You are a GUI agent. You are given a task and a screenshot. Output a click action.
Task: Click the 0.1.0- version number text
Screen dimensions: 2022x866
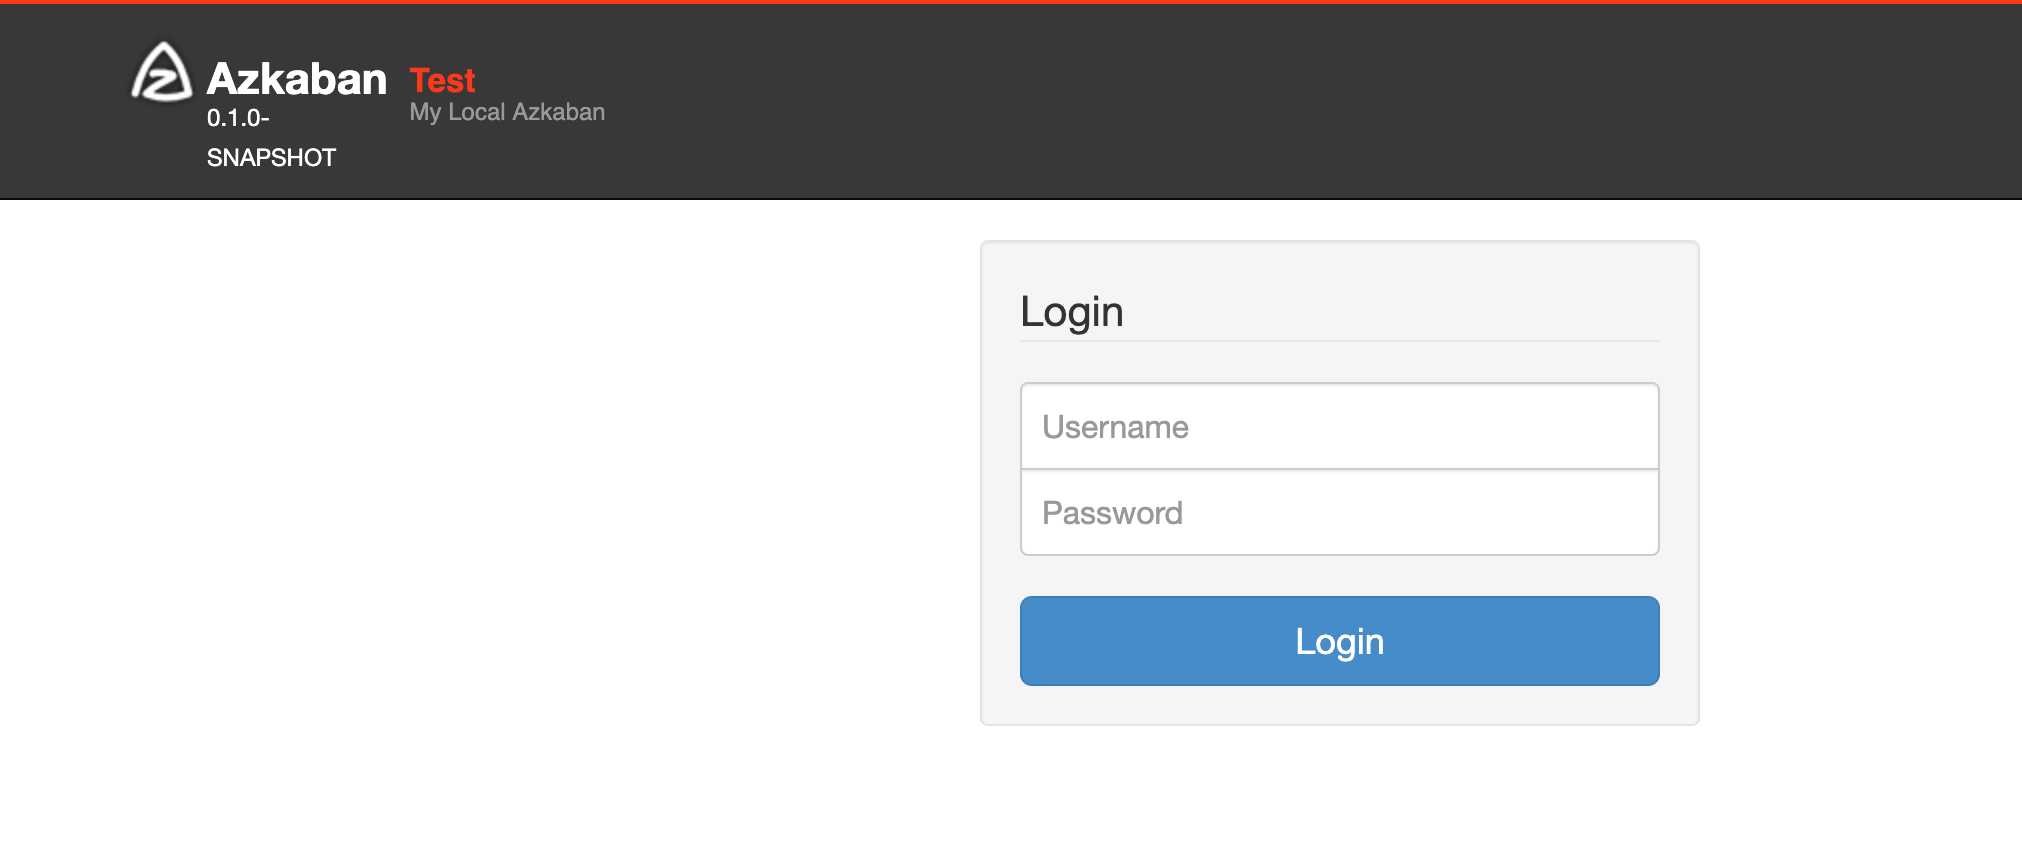(238, 118)
